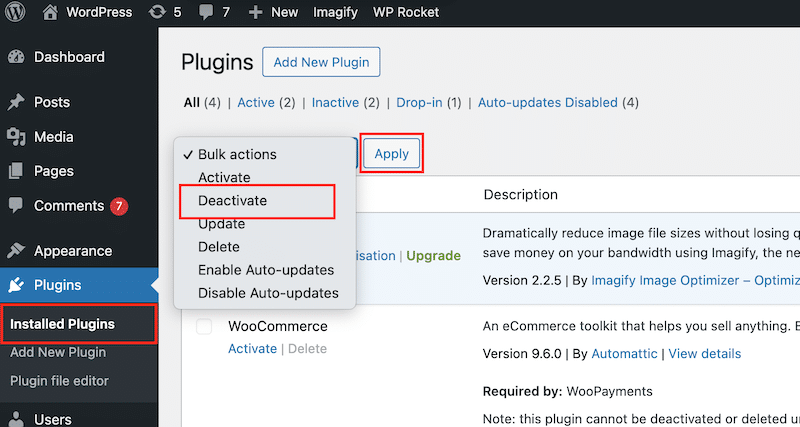Open Posts in sidebar
The image size is (800, 427).
click(x=52, y=102)
